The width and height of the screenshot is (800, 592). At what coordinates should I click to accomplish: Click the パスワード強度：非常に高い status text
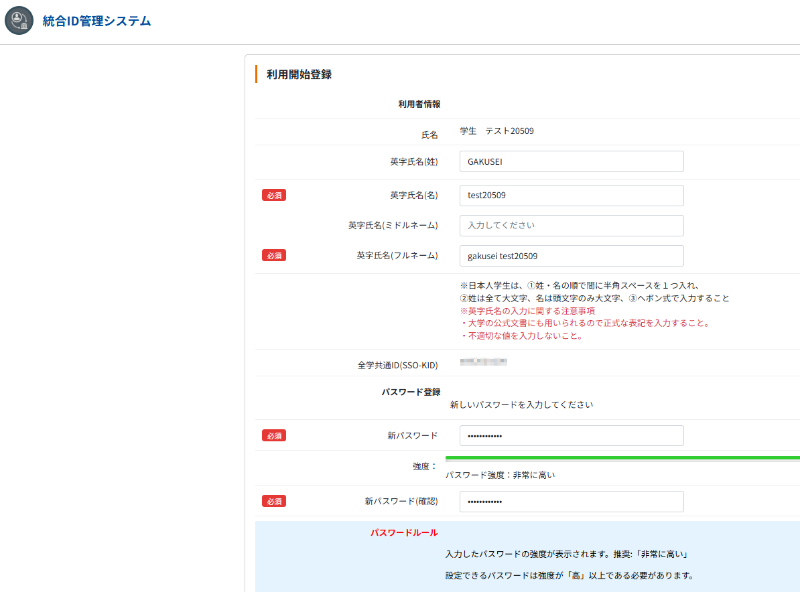(500, 475)
